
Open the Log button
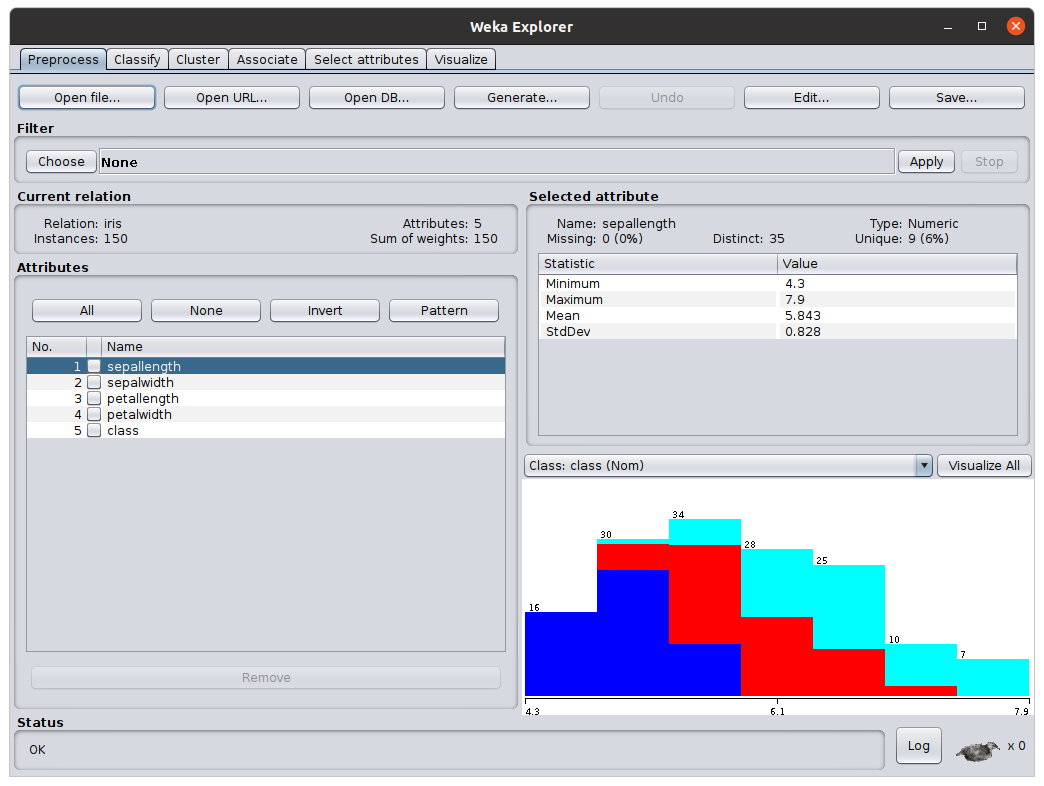tap(919, 745)
